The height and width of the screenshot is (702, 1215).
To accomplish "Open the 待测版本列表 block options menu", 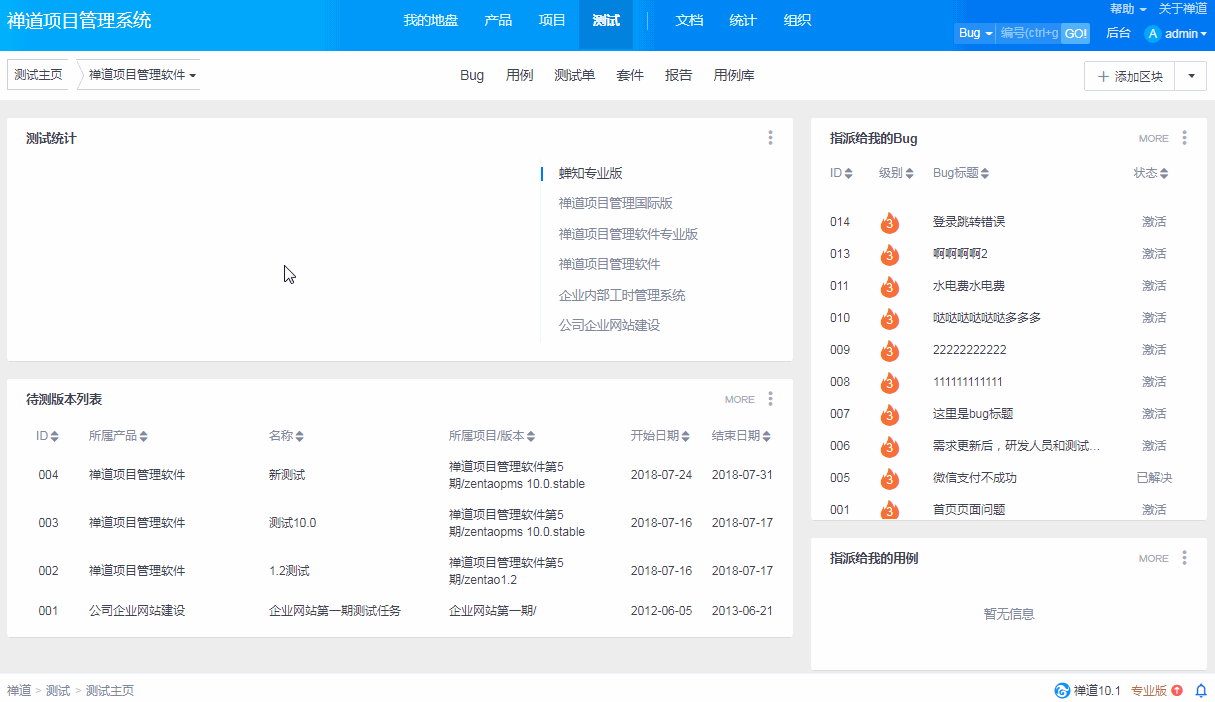I will coord(770,399).
